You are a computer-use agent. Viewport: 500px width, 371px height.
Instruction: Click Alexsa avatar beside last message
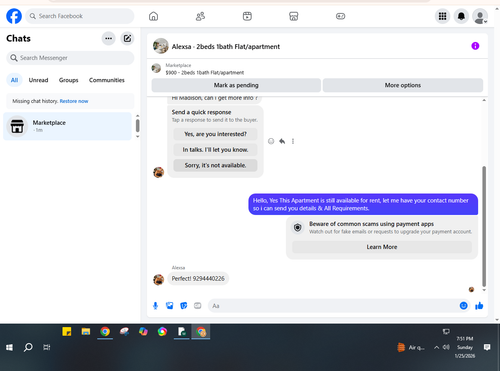[x=159, y=280]
